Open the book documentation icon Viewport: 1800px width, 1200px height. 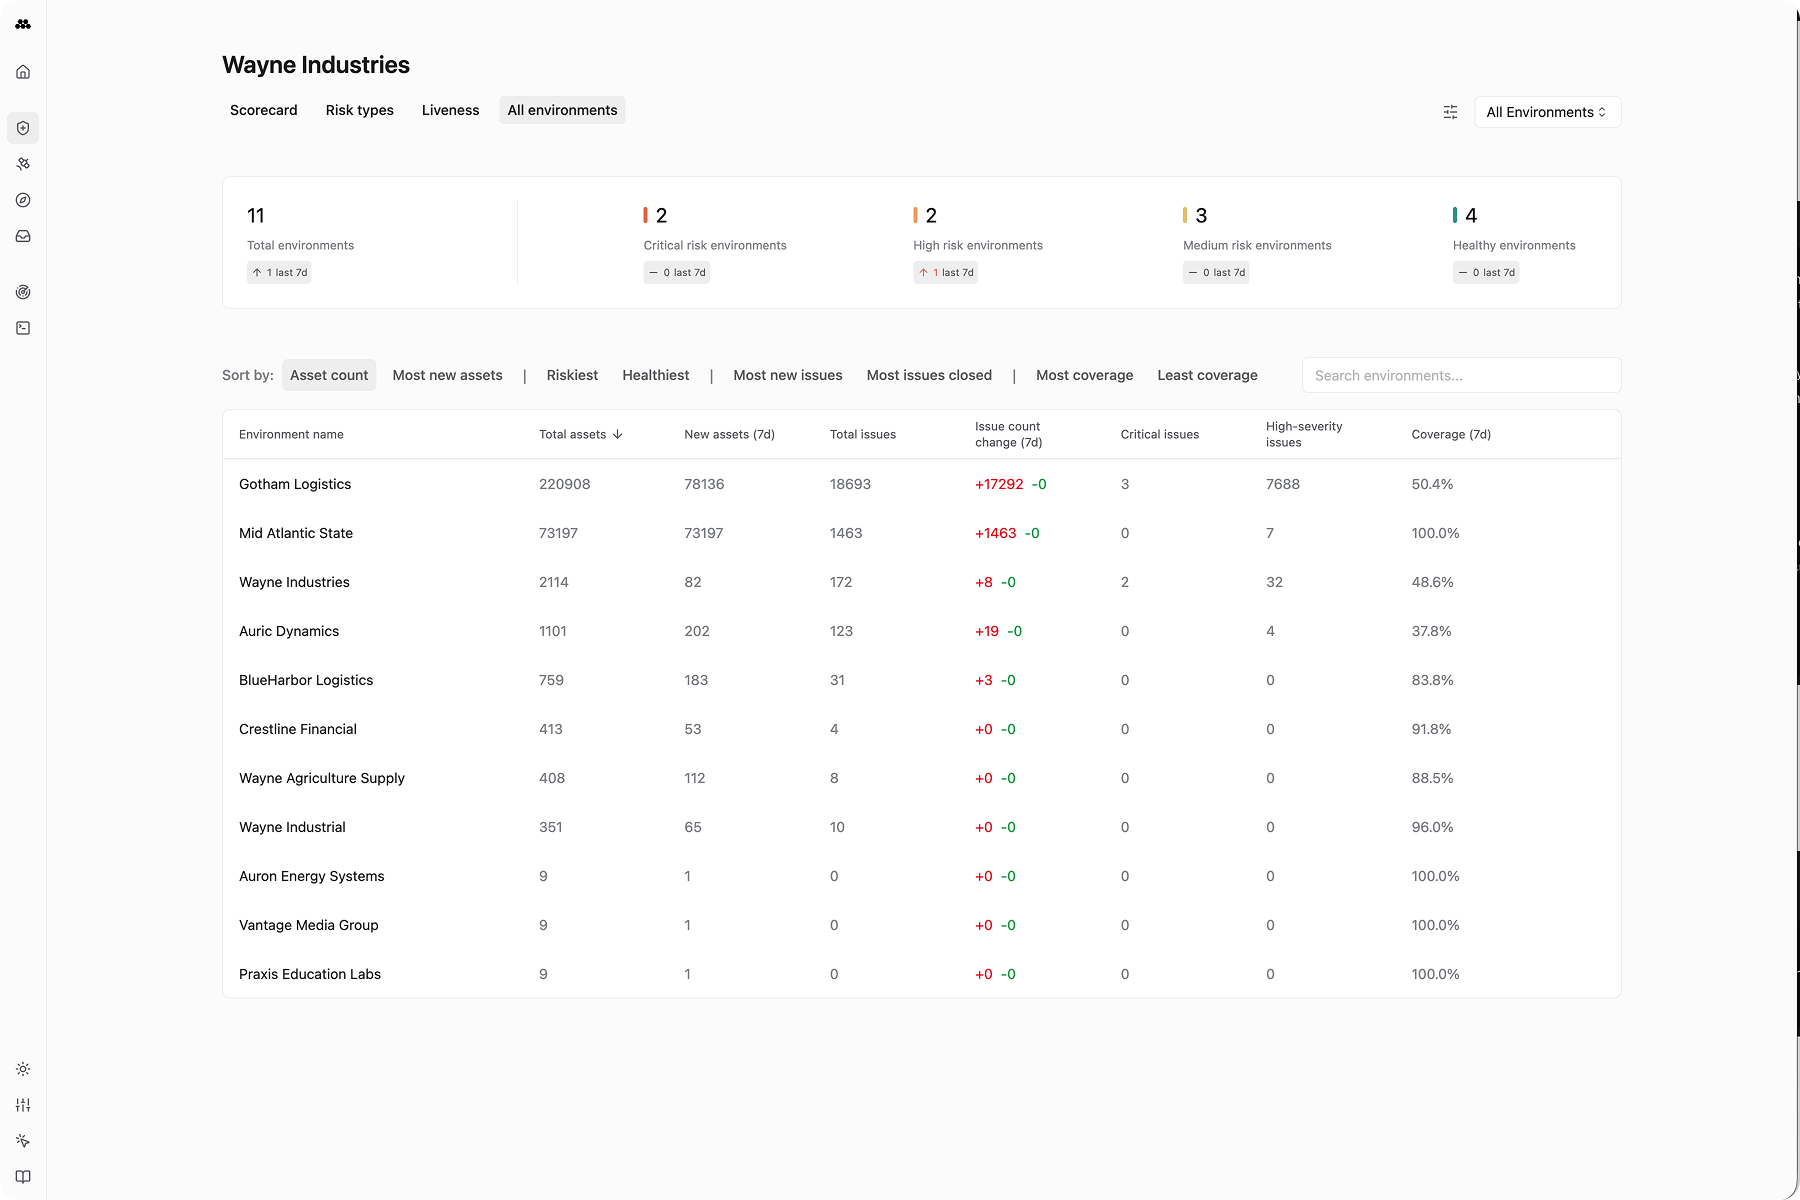click(x=23, y=1177)
